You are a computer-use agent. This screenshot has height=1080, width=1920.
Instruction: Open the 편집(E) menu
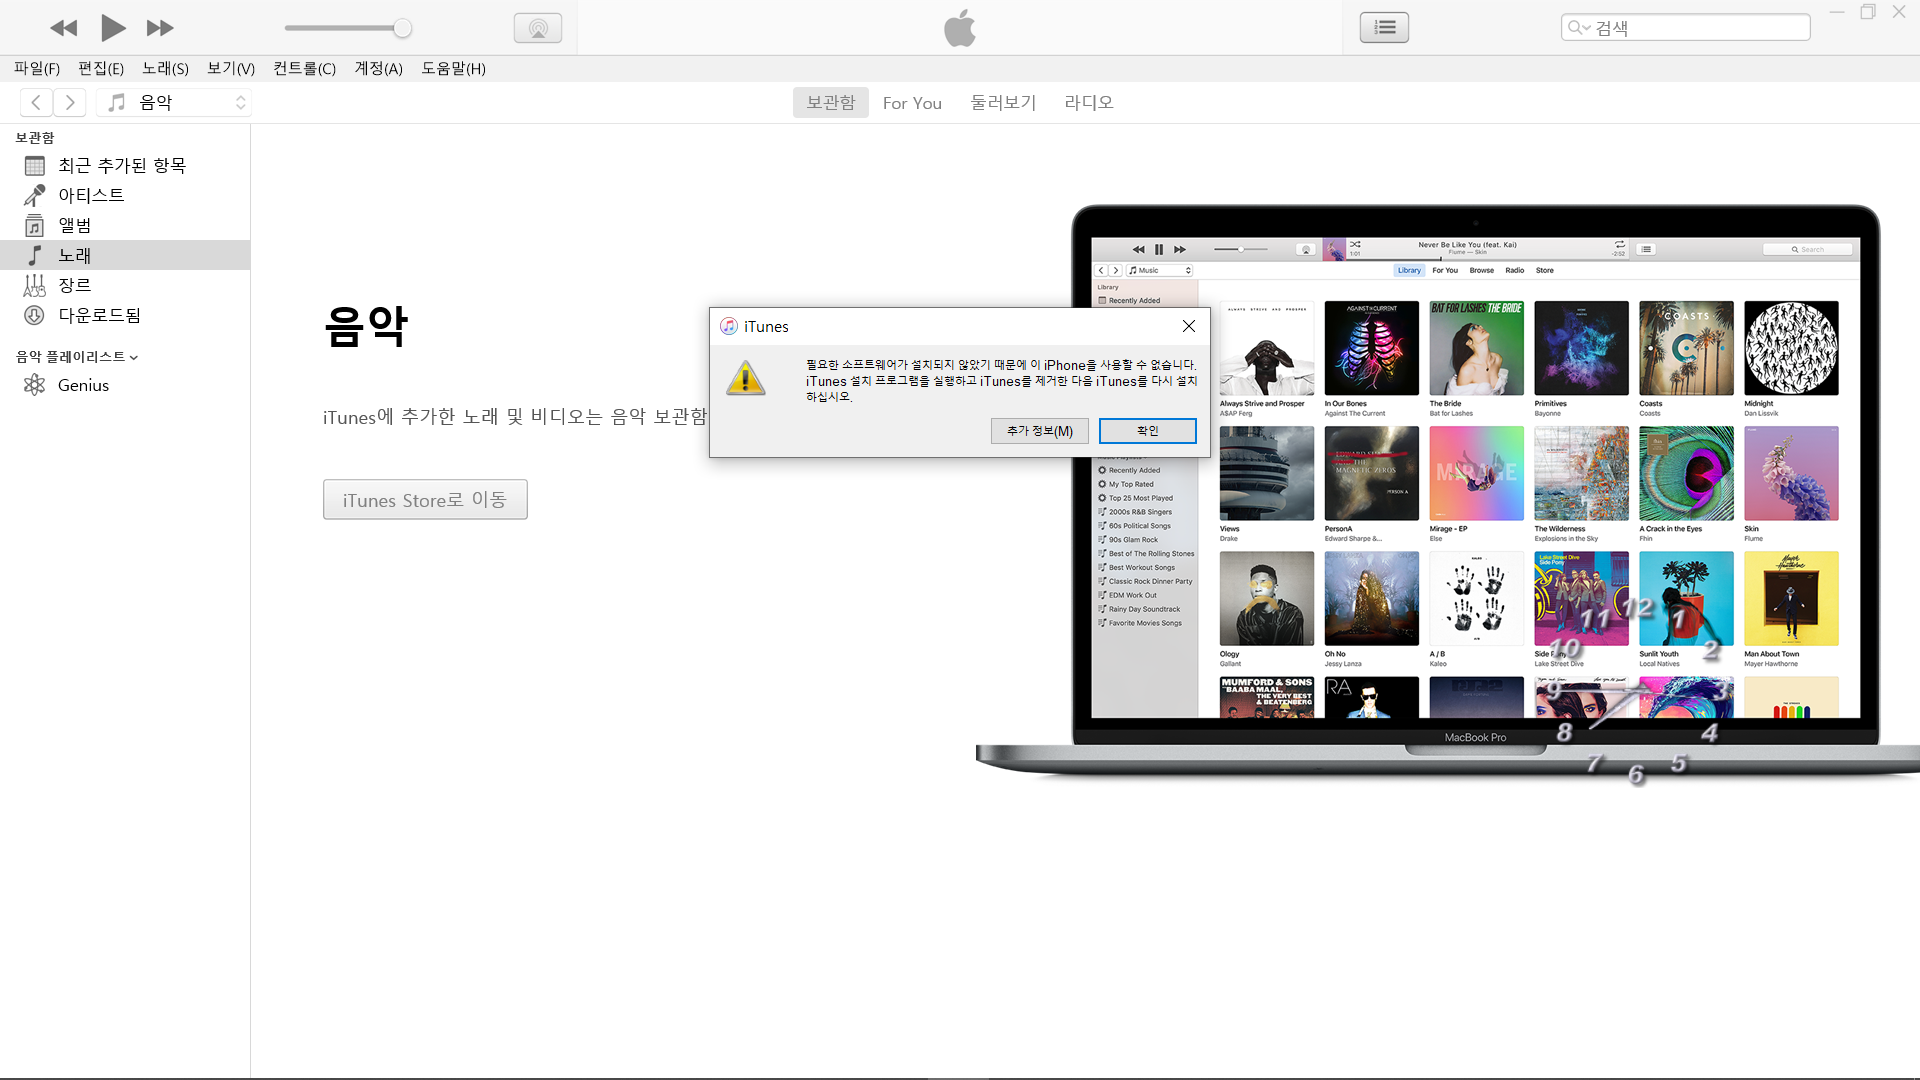[x=101, y=68]
